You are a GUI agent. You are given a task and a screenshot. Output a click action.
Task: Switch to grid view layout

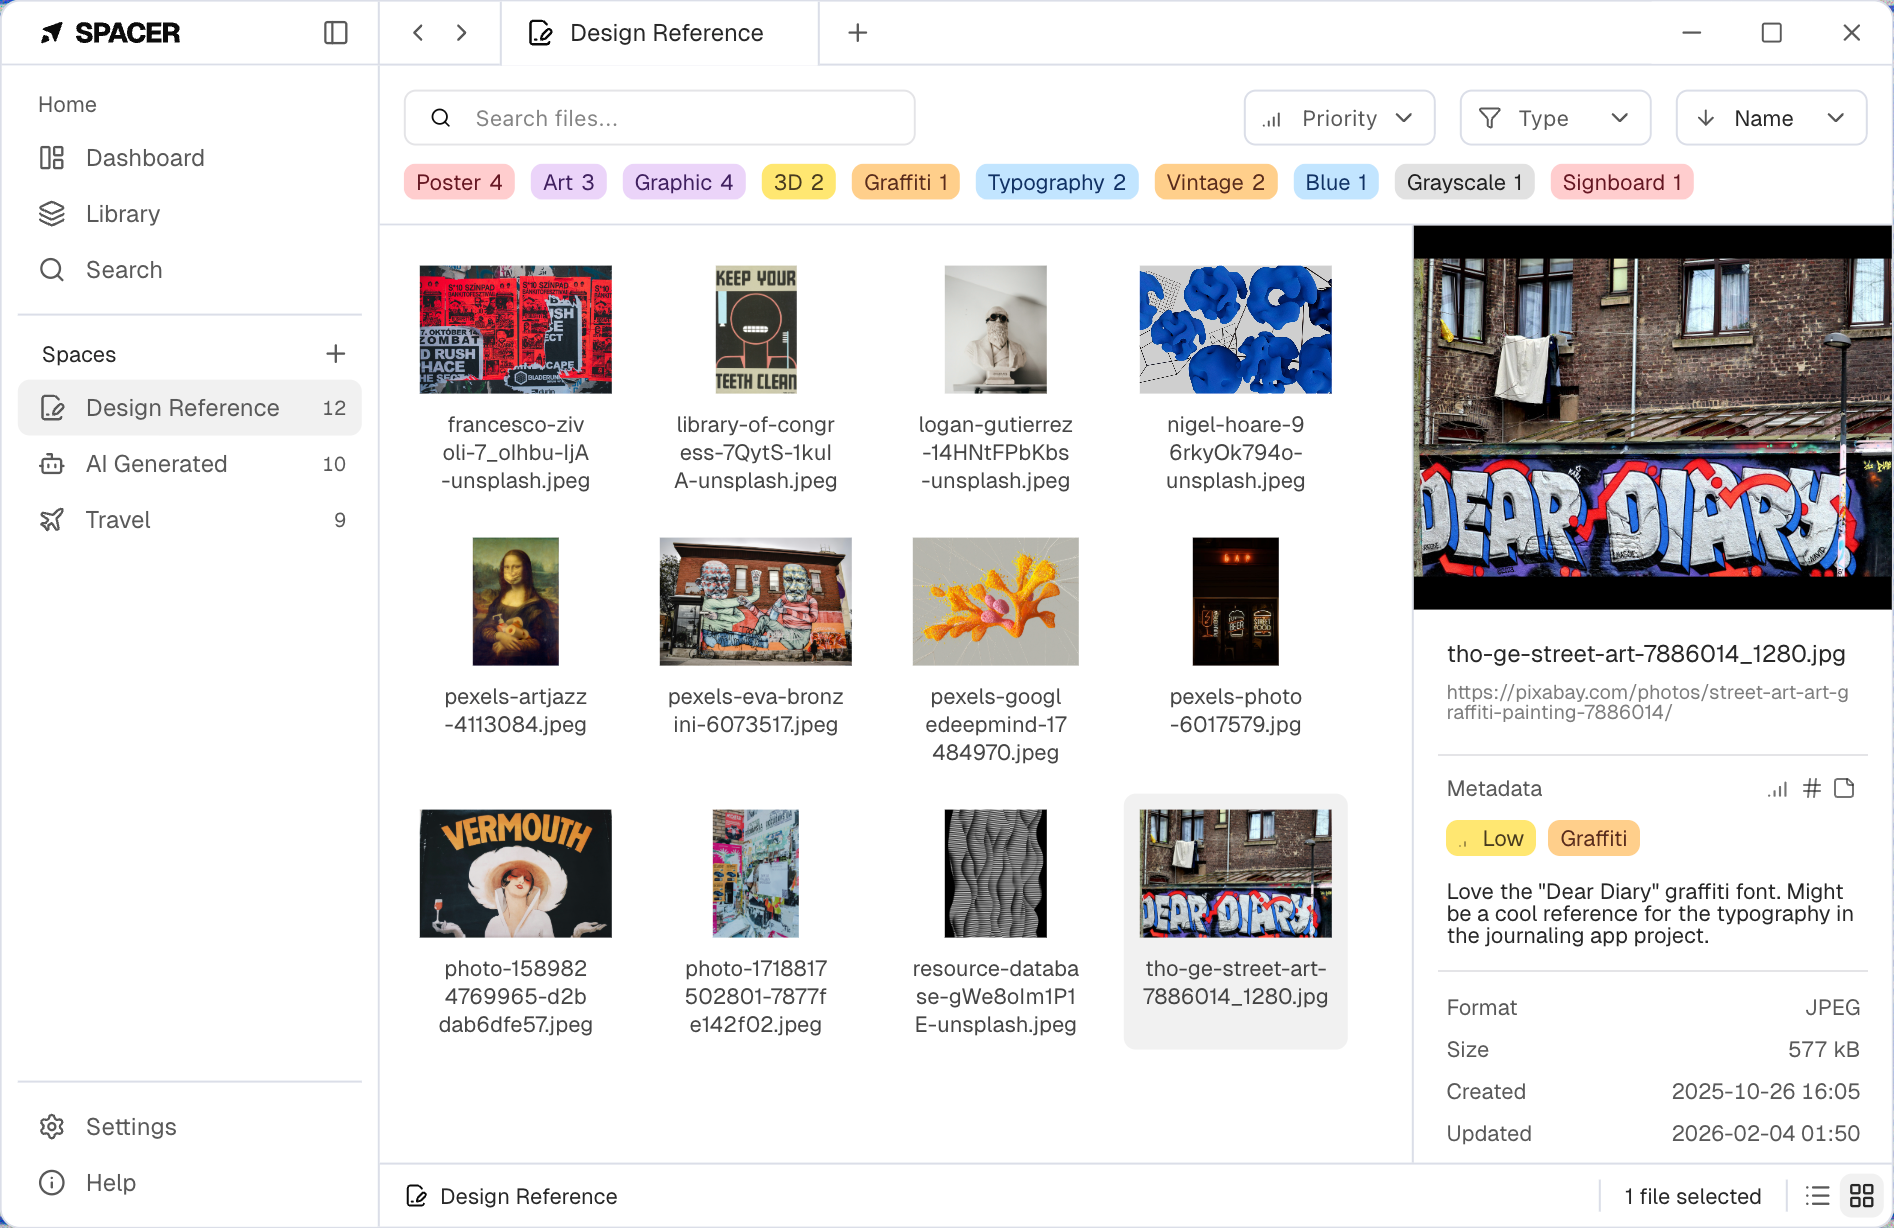1861,1196
